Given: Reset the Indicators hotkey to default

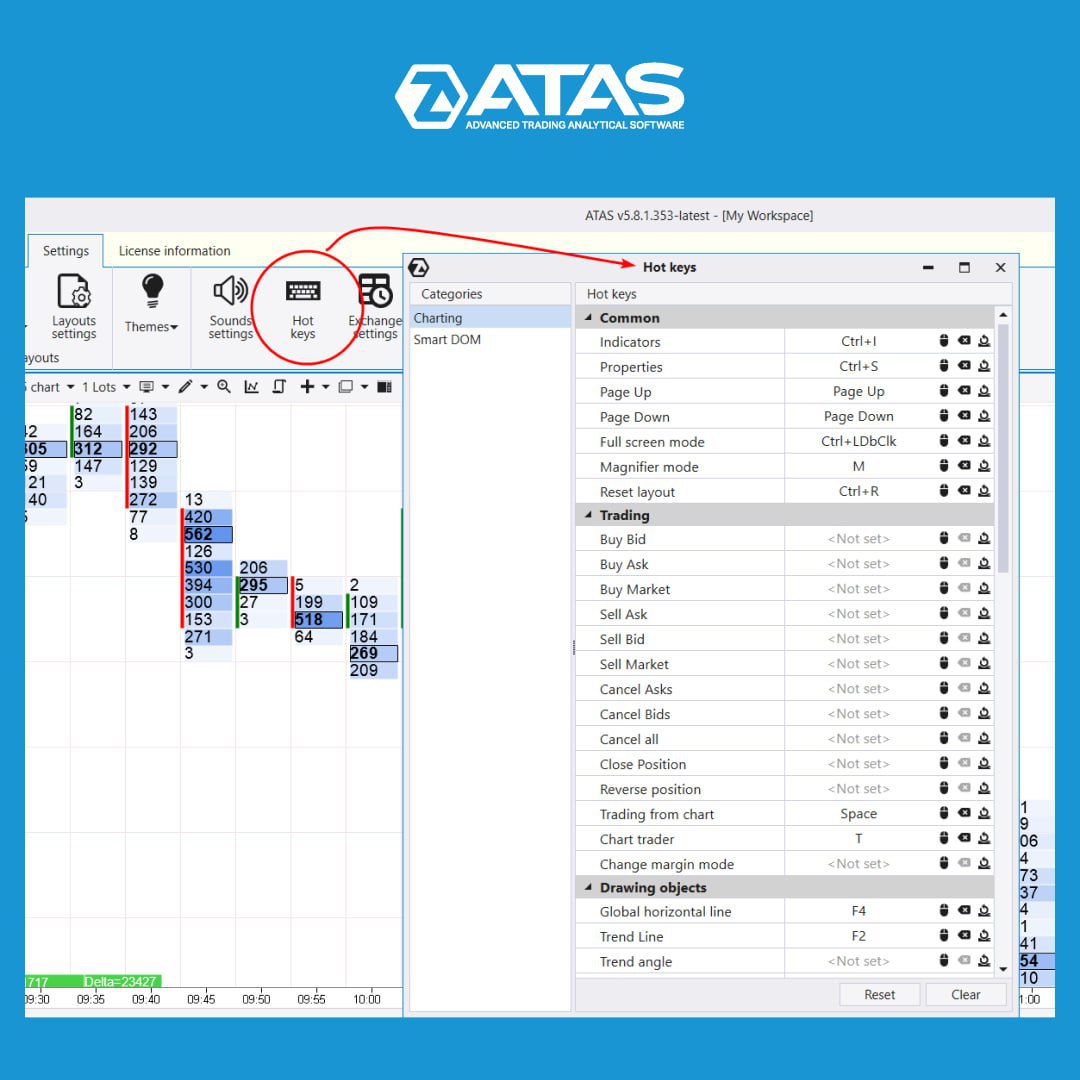Looking at the screenshot, I should [984, 340].
